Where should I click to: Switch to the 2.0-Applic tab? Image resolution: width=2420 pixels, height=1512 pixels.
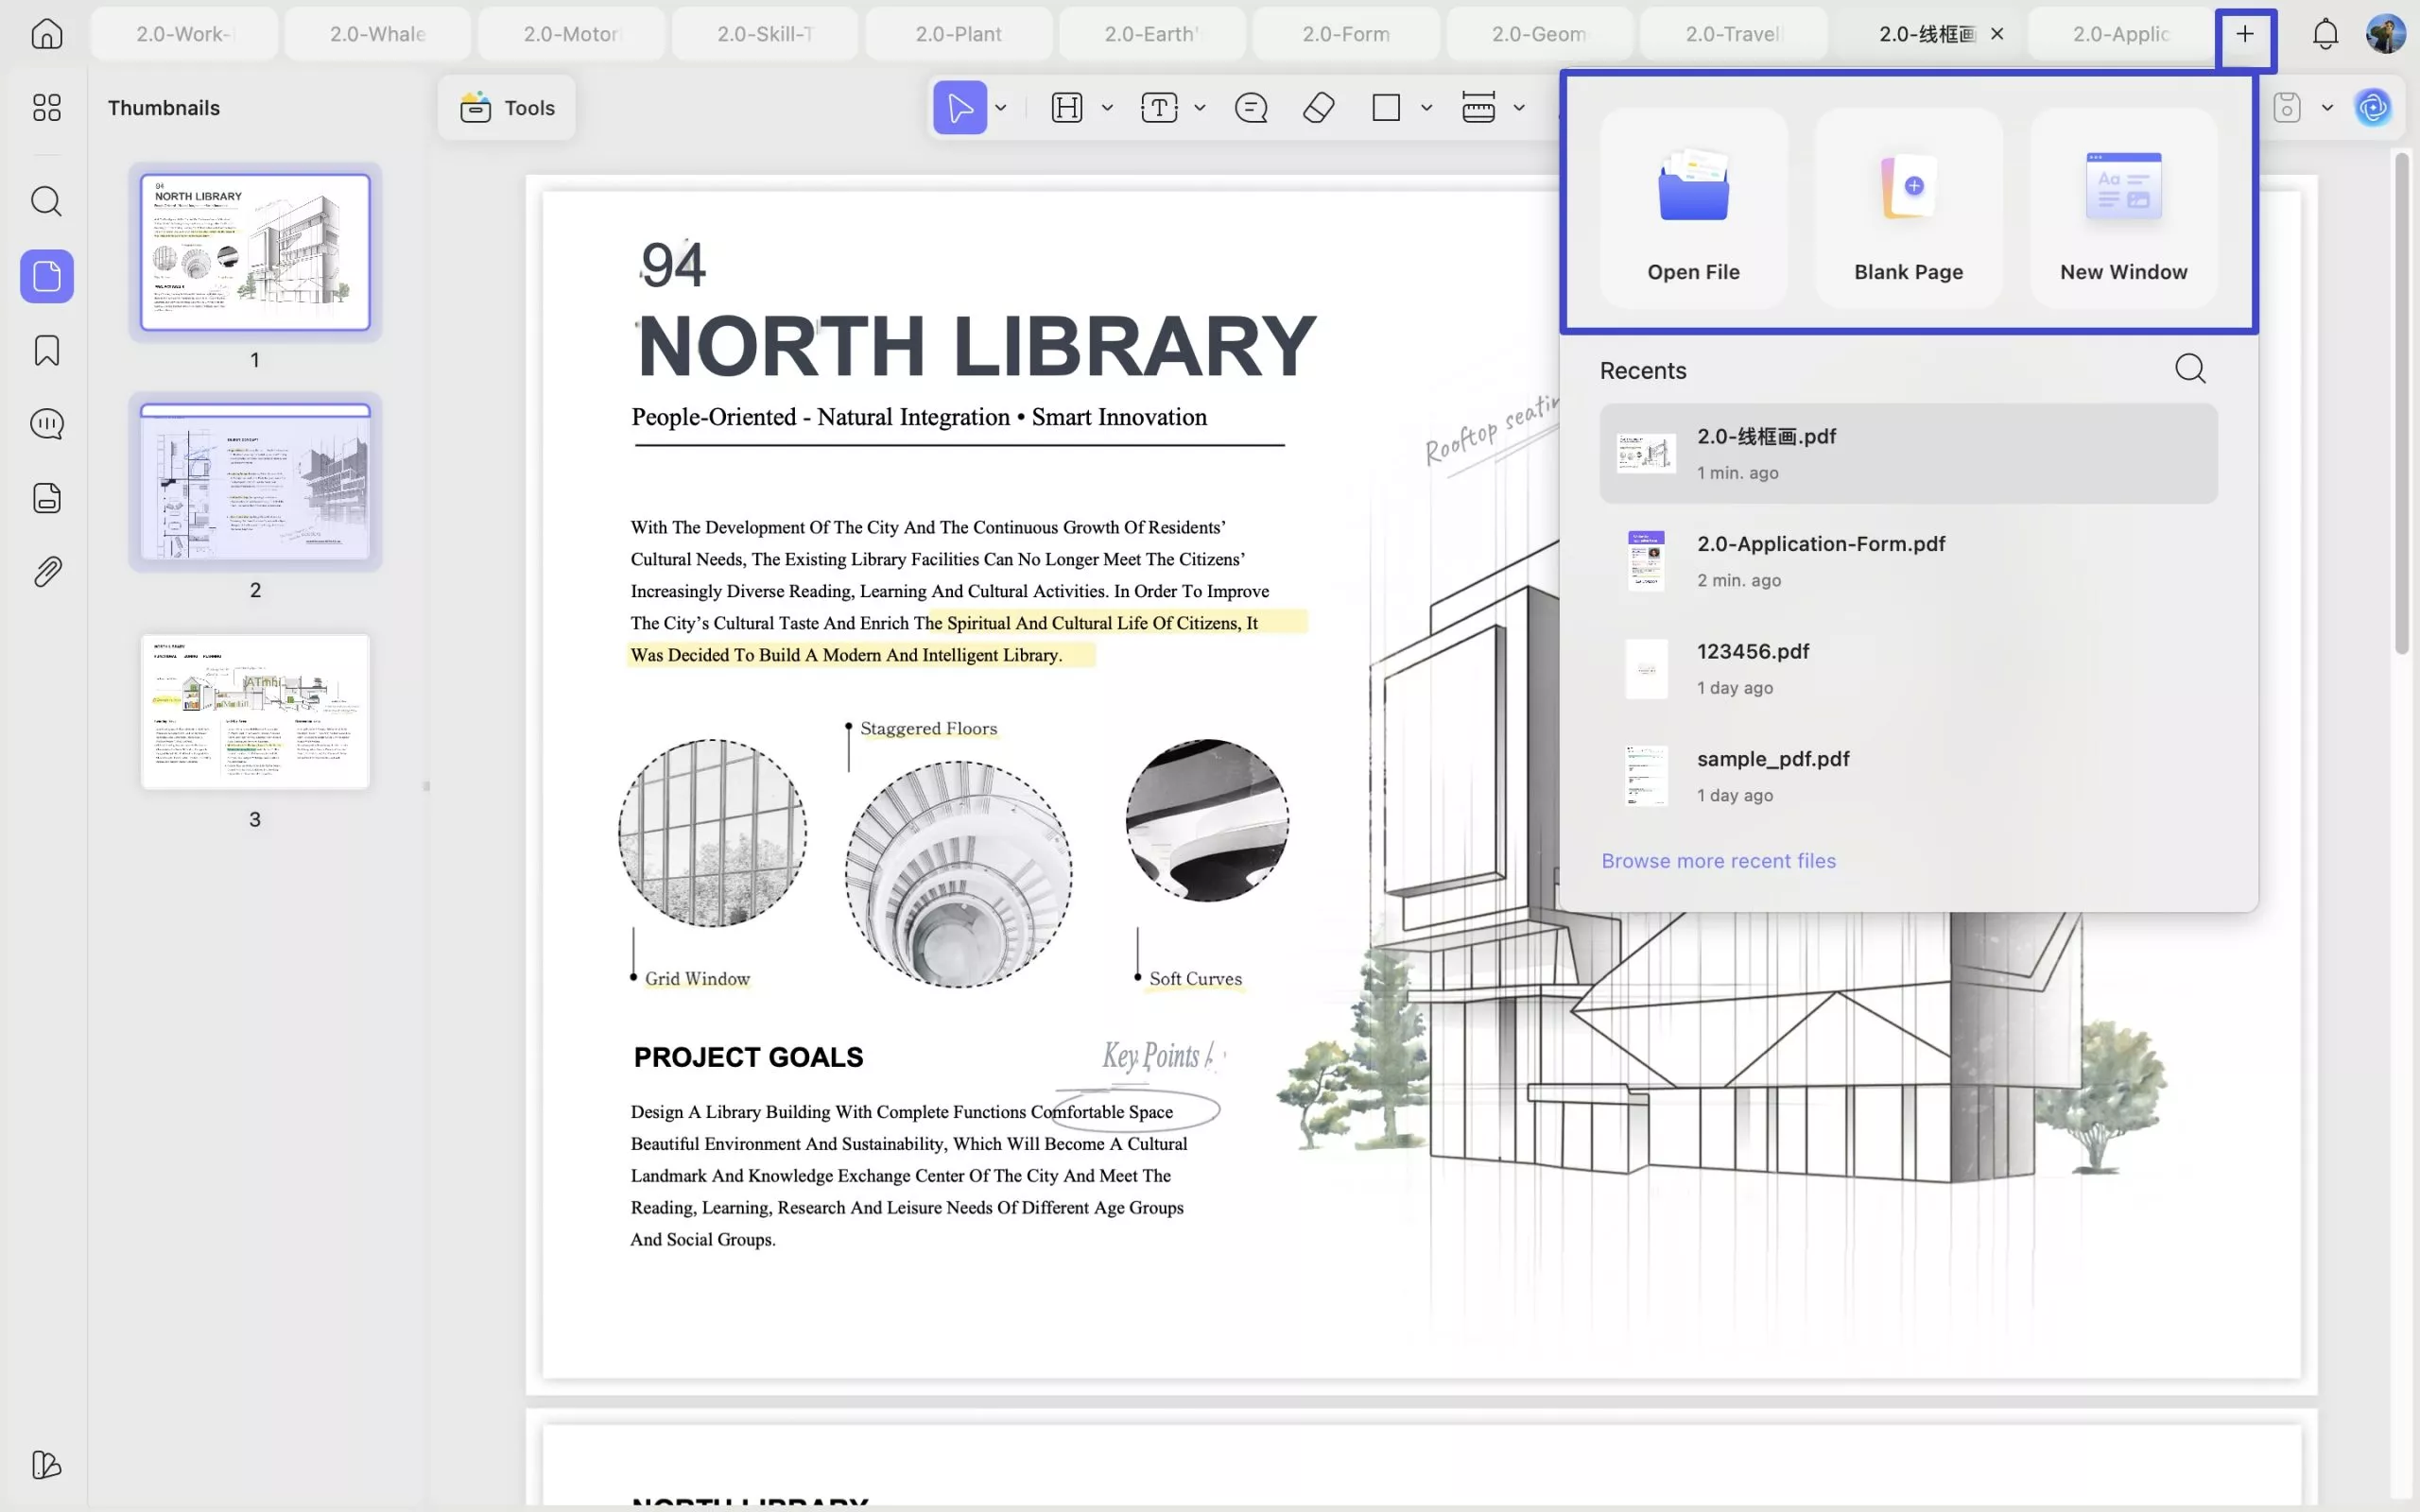coord(2121,34)
